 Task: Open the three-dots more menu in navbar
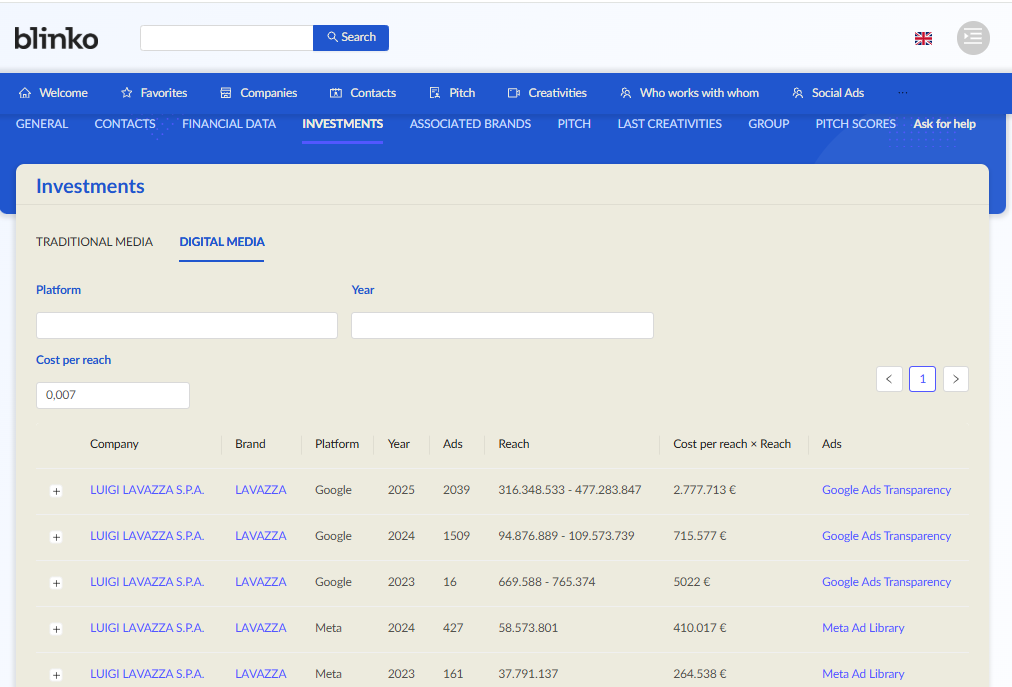pyautogui.click(x=902, y=93)
